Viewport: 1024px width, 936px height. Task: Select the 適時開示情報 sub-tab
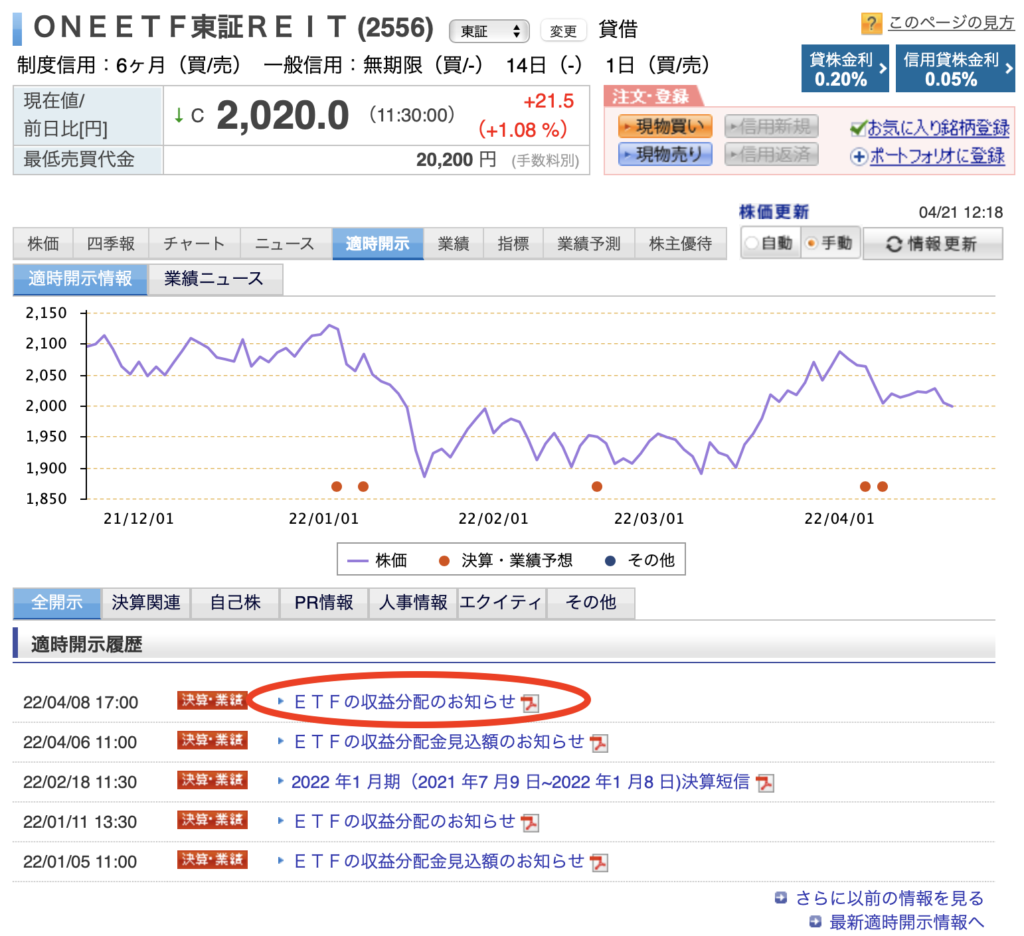coord(80,279)
